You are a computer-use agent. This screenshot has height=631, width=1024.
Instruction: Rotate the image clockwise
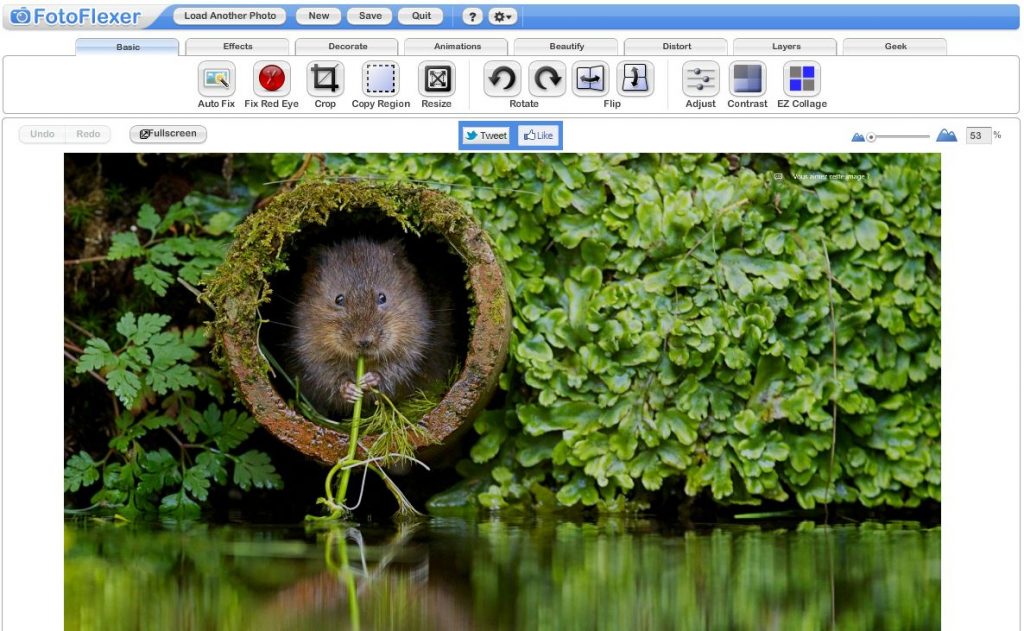547,80
